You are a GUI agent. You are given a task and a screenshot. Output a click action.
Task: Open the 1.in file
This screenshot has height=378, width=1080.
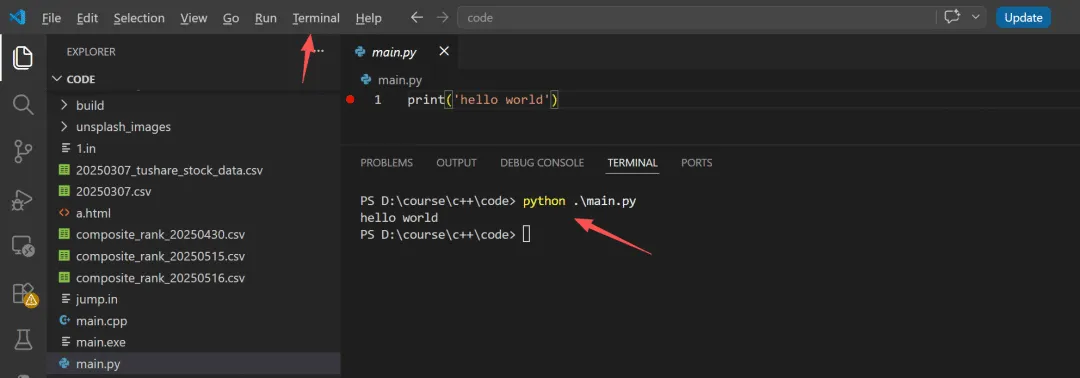(194, 148)
